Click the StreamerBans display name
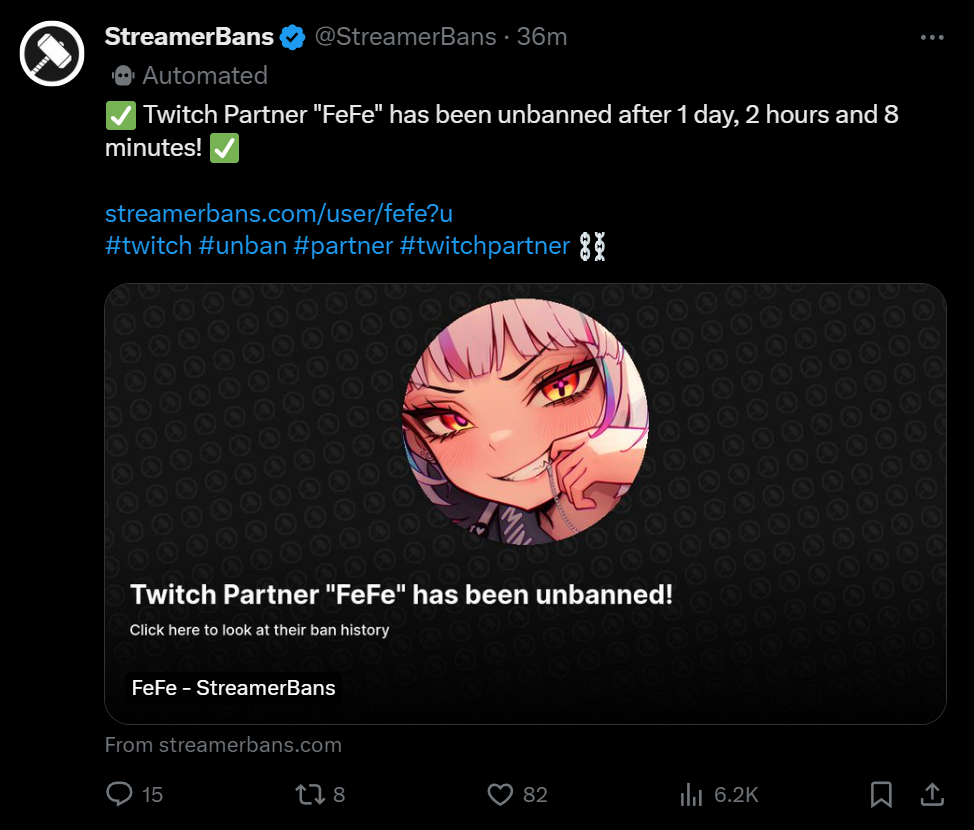 click(189, 37)
